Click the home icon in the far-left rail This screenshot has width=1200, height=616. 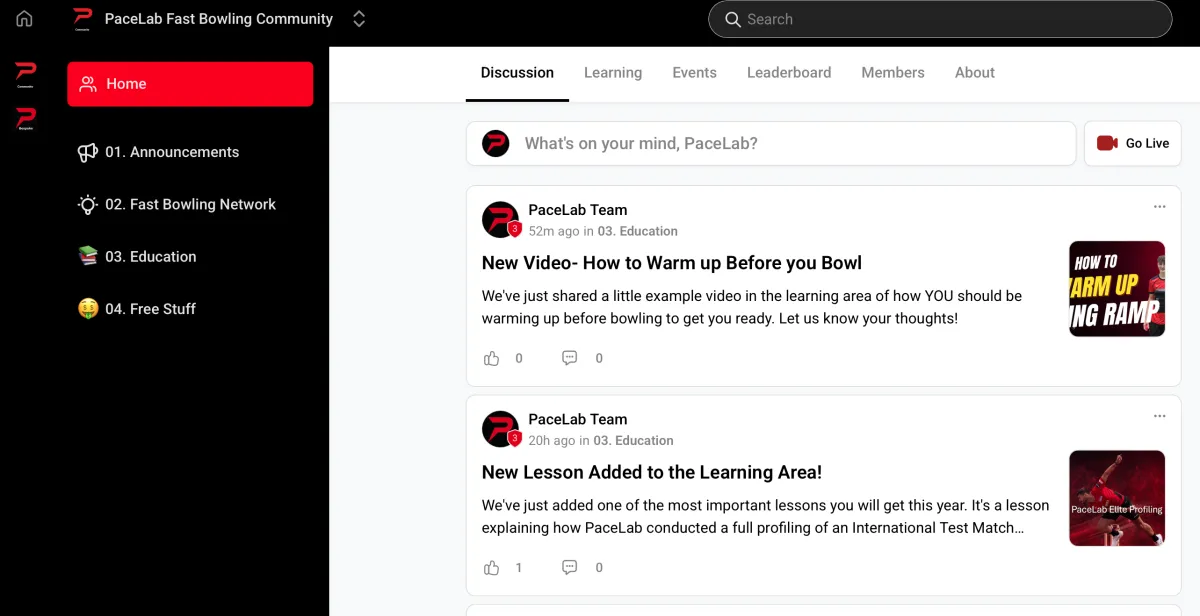23,18
